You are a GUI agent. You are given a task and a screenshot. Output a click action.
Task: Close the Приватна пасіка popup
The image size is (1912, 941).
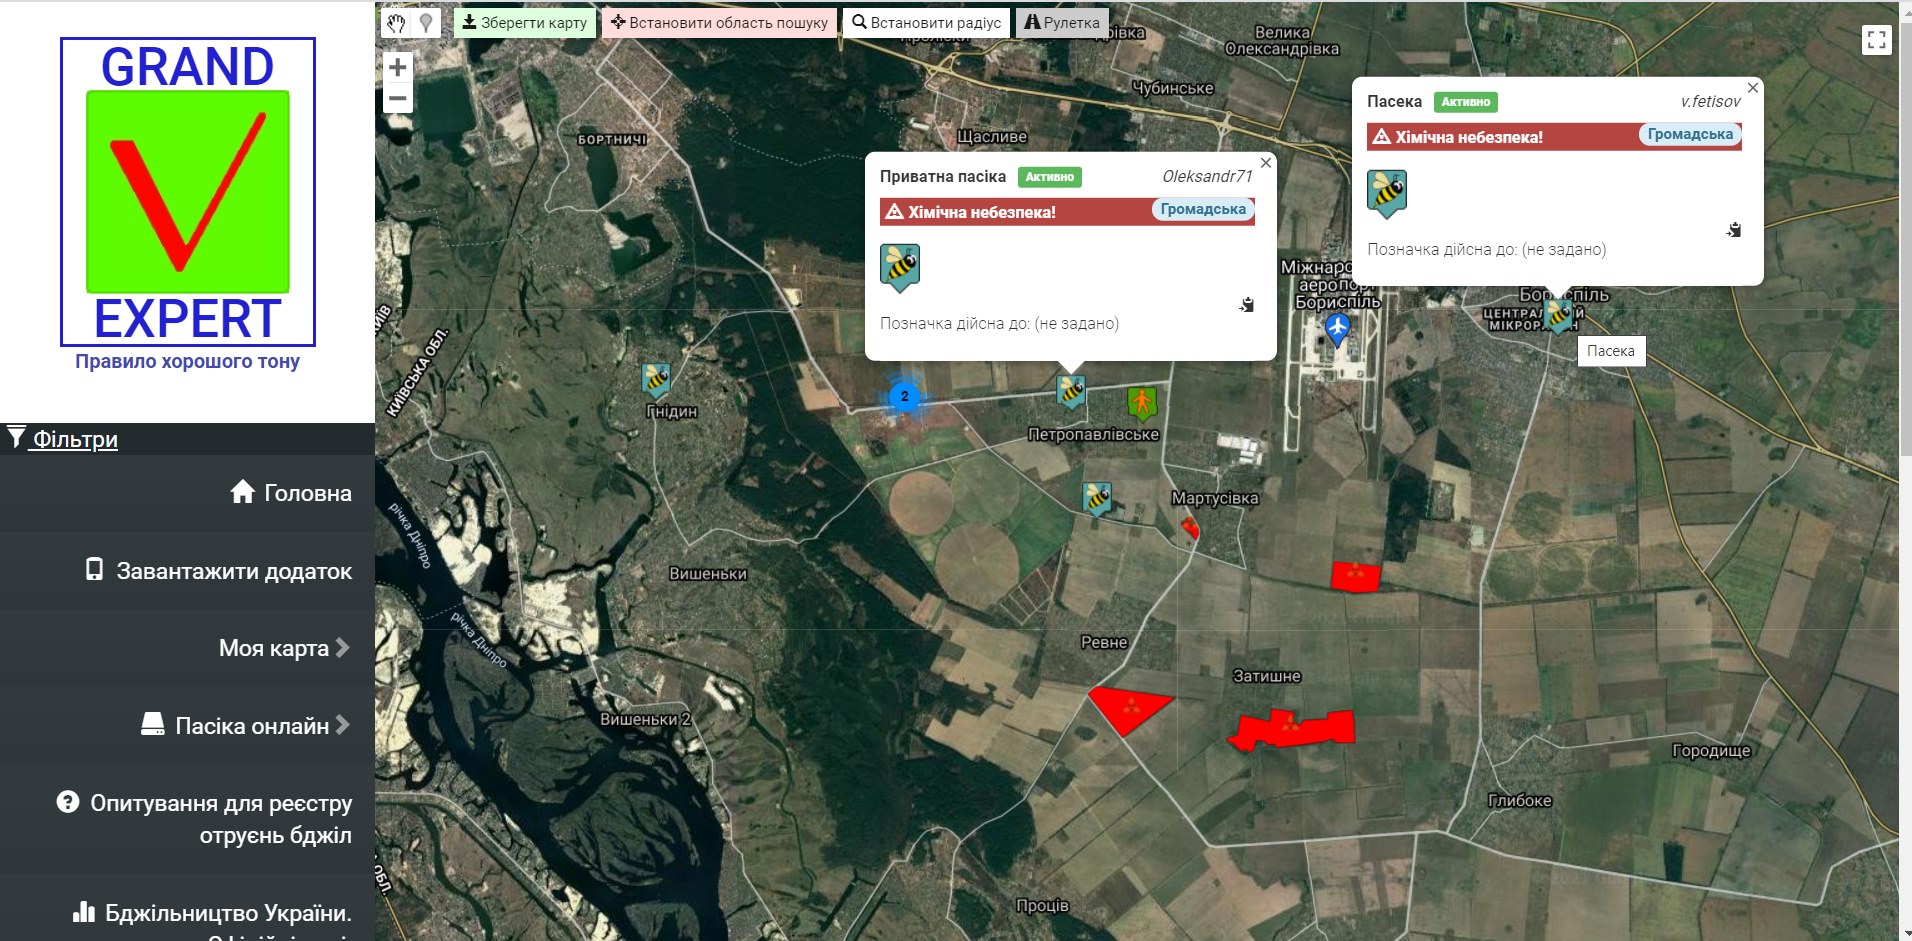[1266, 163]
